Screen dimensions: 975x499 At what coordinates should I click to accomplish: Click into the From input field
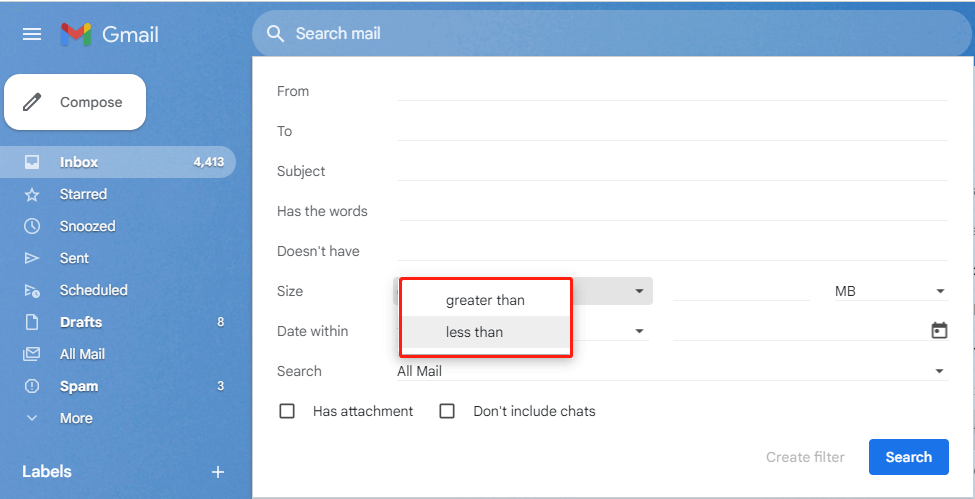tap(672, 91)
